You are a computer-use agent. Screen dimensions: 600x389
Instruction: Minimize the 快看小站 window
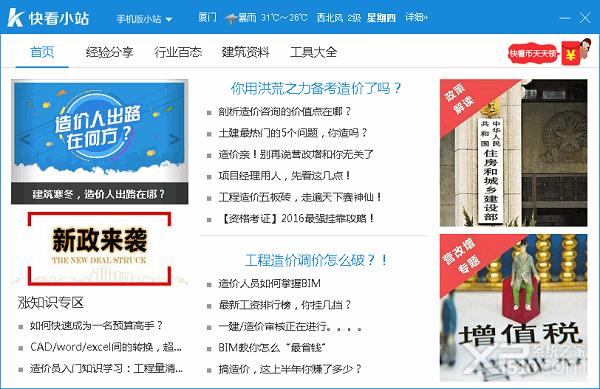click(564, 18)
